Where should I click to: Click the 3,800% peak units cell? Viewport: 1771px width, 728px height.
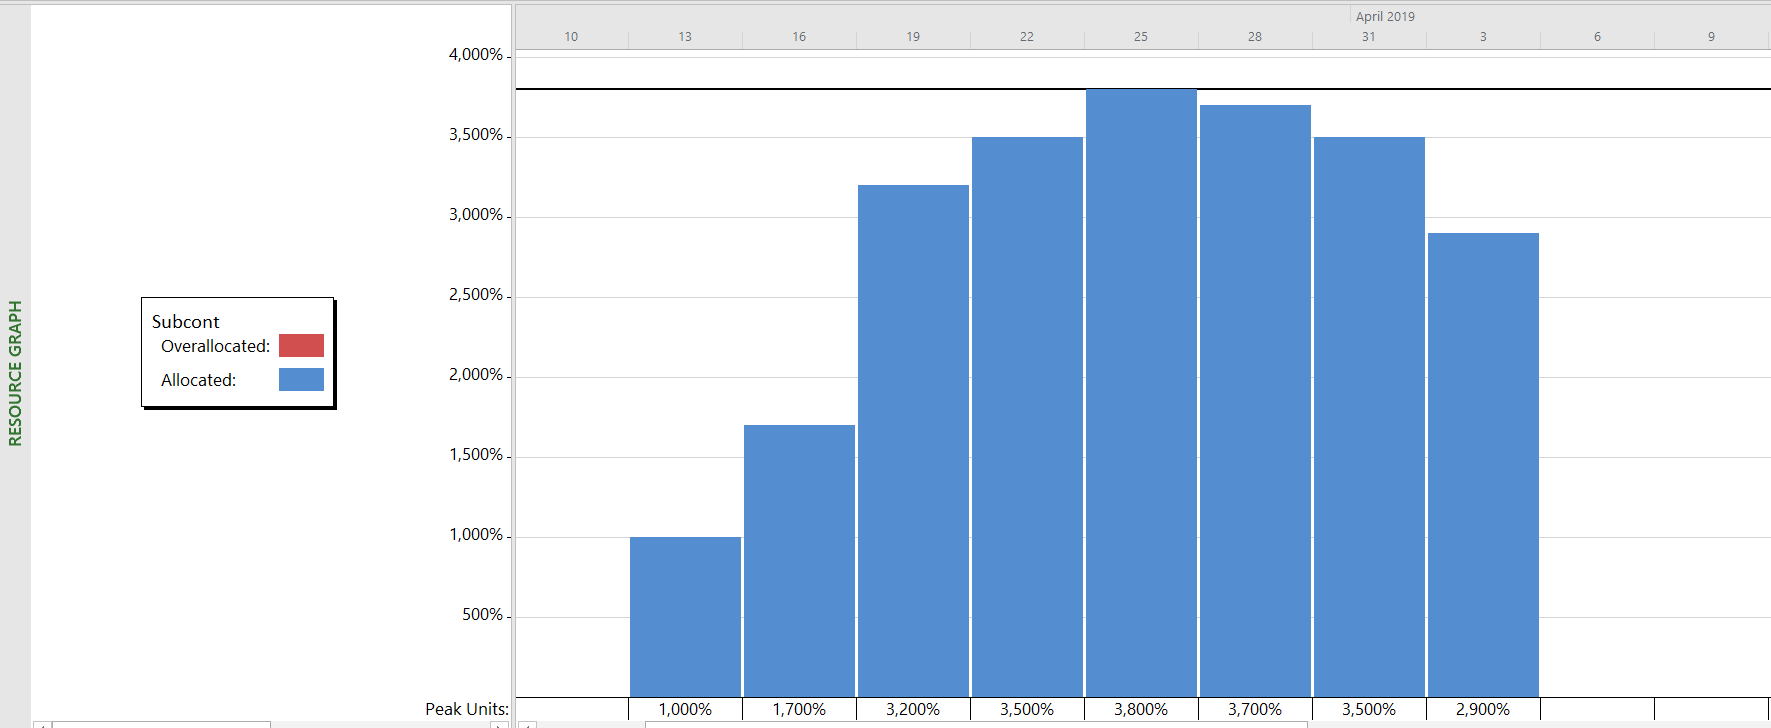[x=1141, y=709]
